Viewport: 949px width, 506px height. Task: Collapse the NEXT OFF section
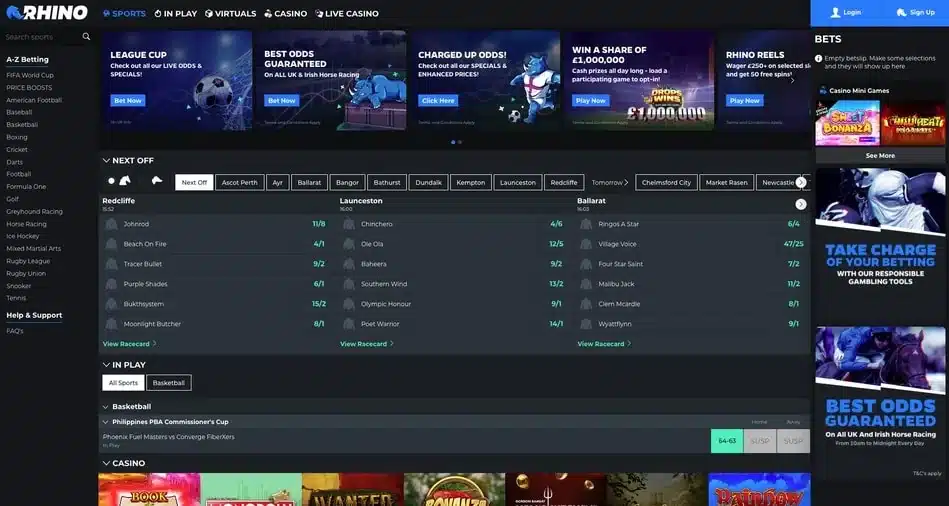[106, 160]
